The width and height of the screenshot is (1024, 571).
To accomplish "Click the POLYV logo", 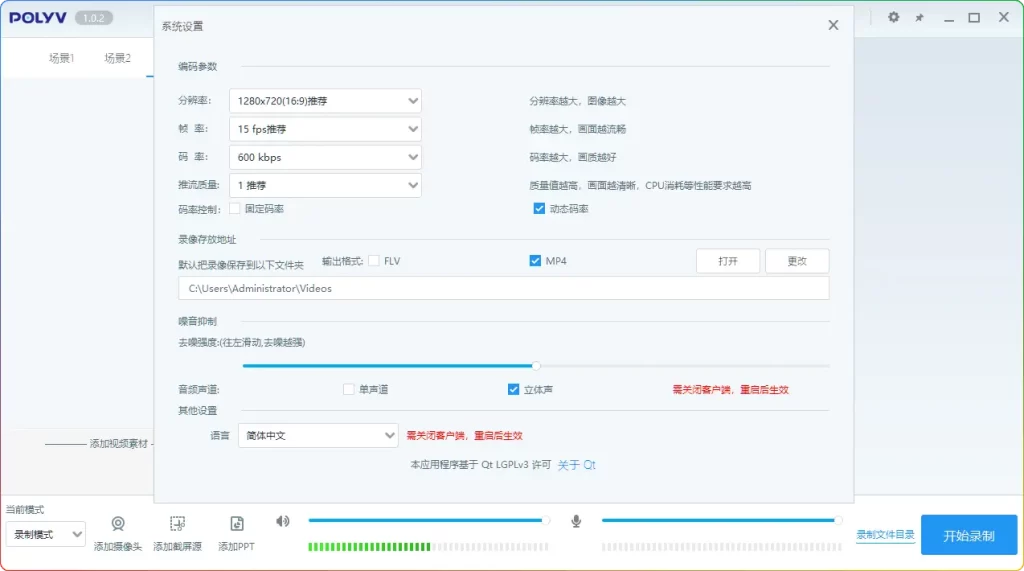I will [x=38, y=18].
